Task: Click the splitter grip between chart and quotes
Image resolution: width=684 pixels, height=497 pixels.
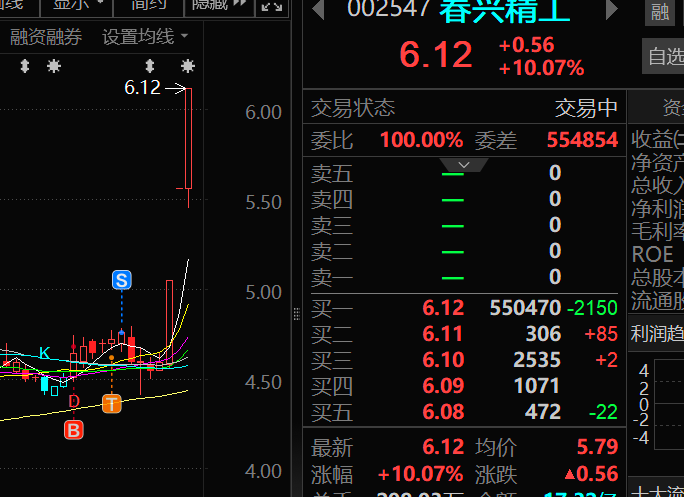Action: [297, 314]
